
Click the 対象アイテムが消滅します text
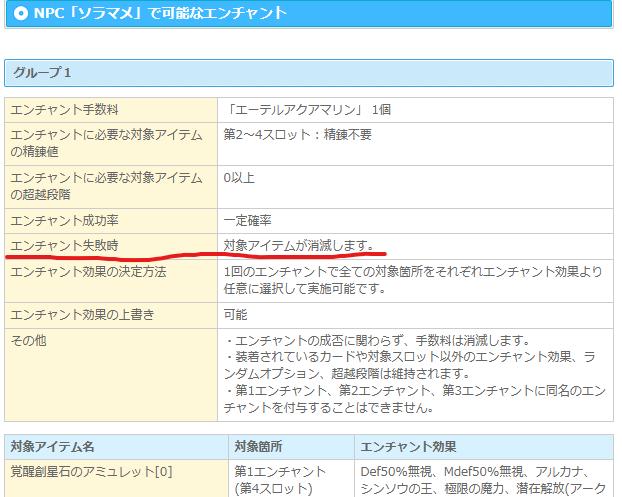pyautogui.click(x=299, y=245)
